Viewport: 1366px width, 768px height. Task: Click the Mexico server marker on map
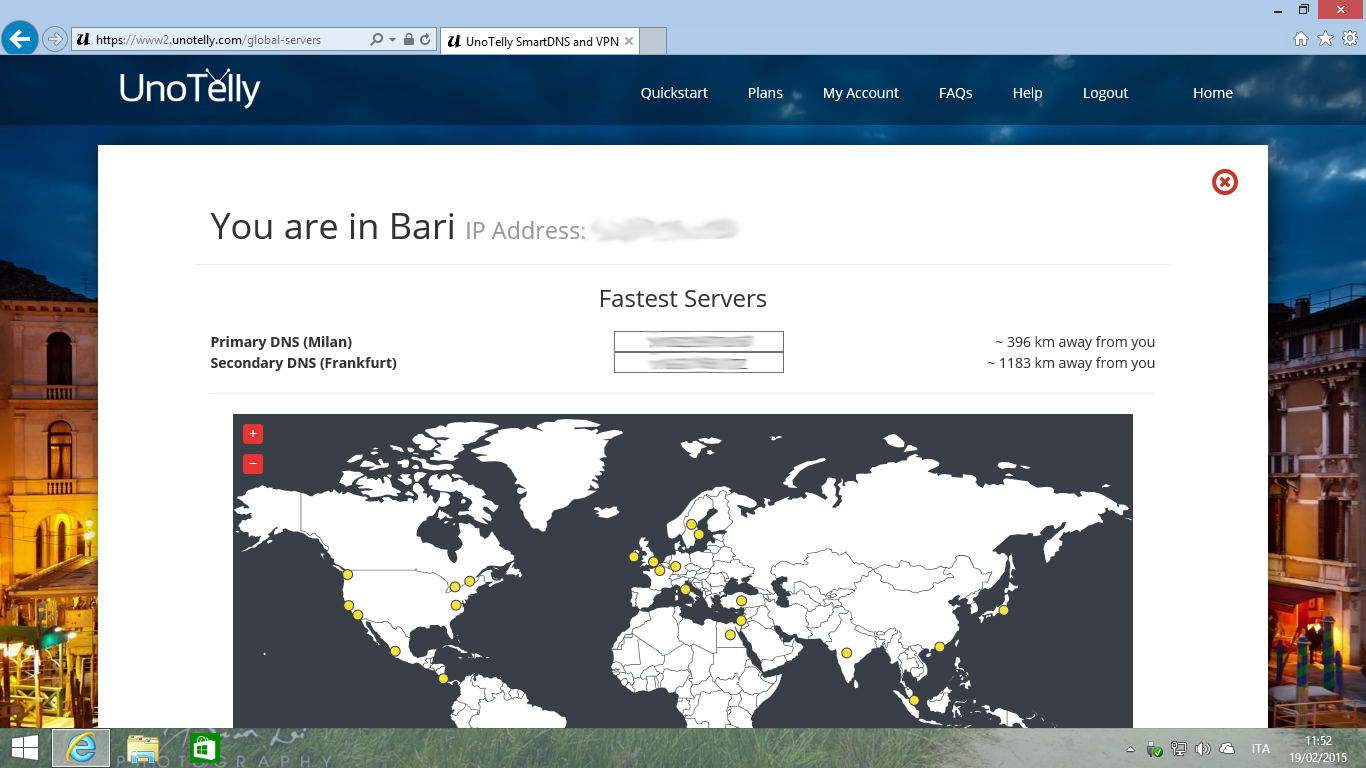click(395, 652)
